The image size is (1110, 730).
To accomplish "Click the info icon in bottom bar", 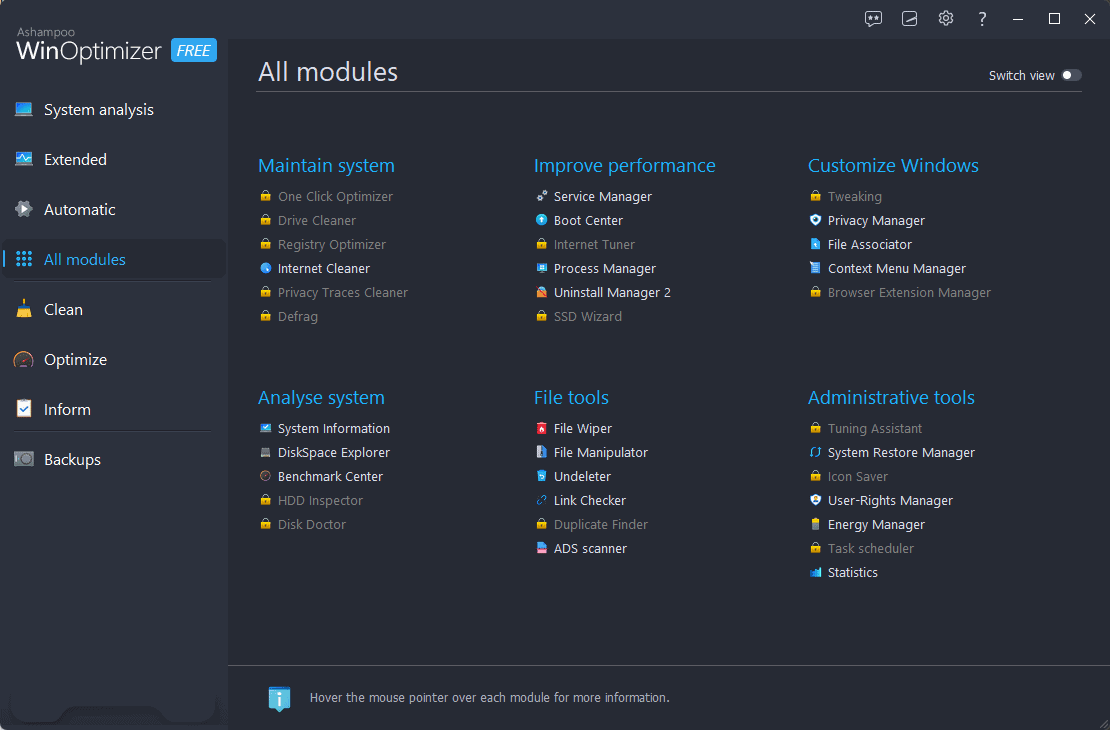I will [280, 698].
